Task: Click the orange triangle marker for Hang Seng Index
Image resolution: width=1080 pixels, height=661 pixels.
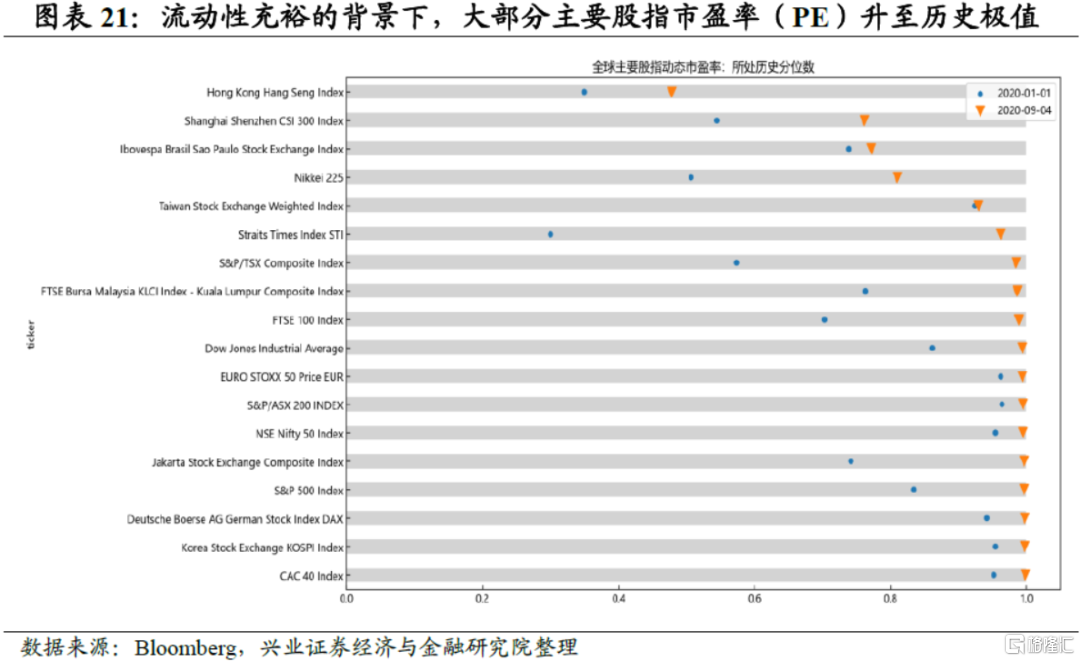Action: (x=672, y=92)
